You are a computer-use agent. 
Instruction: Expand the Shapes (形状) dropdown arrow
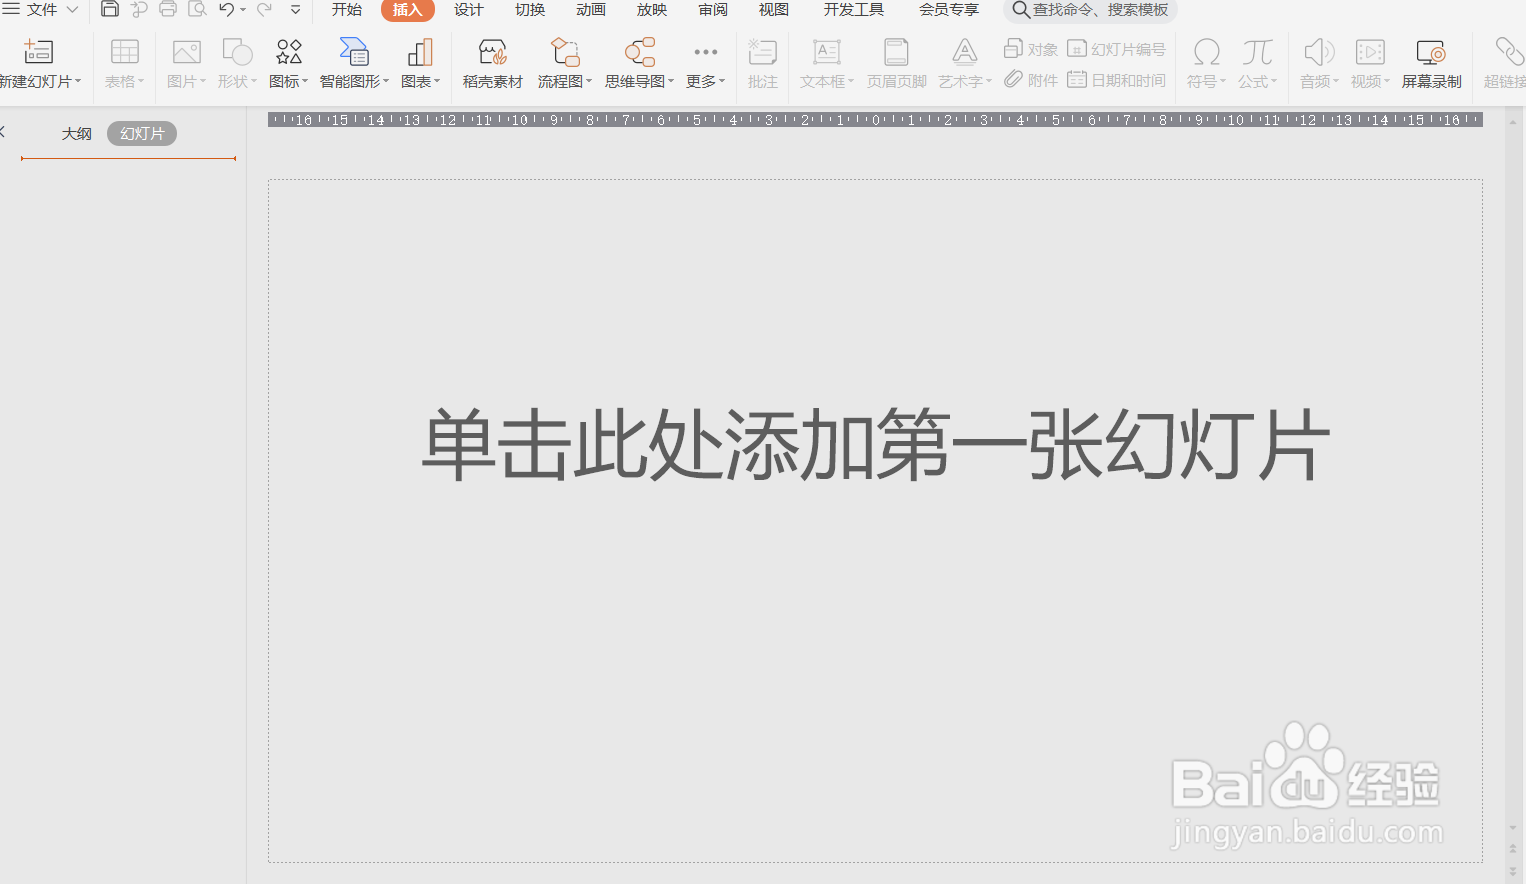[254, 82]
